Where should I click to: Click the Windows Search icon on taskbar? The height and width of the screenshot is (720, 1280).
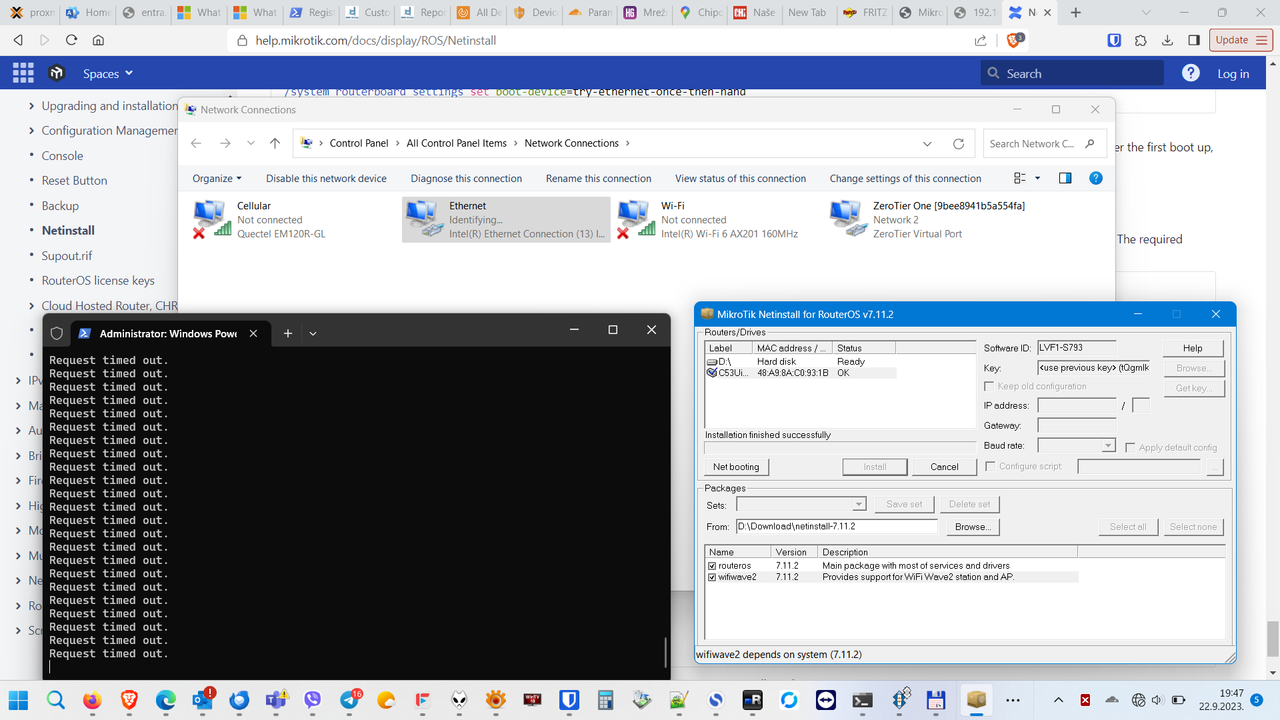point(56,700)
